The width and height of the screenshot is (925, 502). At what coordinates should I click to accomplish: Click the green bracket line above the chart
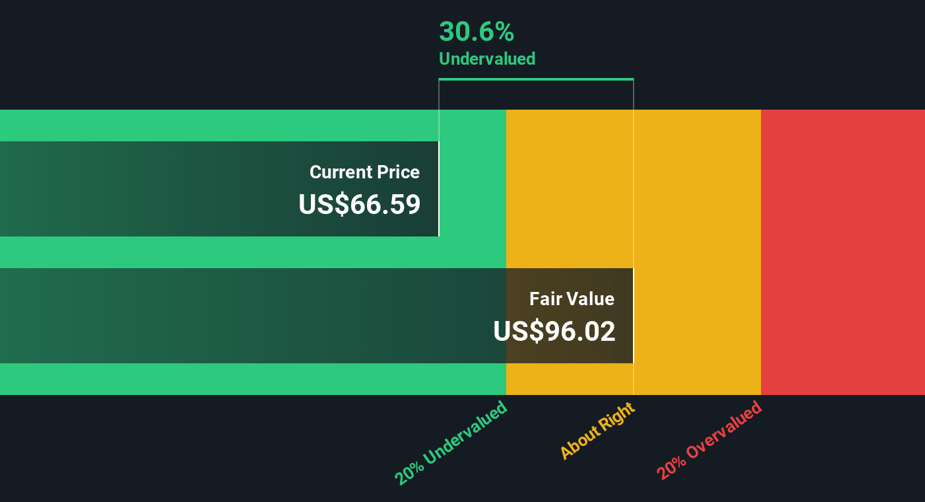[x=536, y=79]
